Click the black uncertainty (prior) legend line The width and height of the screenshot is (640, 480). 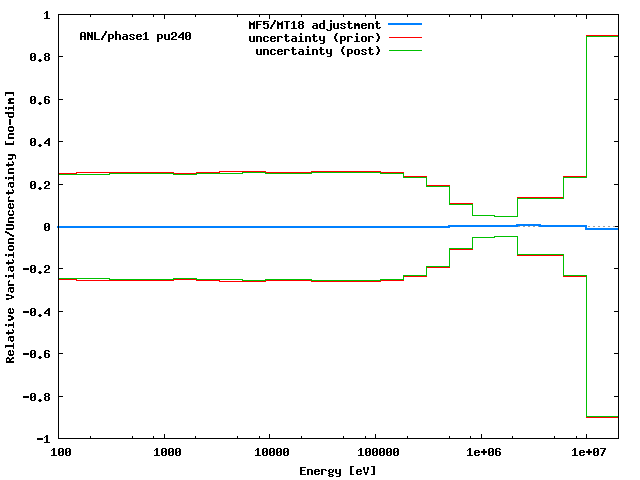(404, 37)
